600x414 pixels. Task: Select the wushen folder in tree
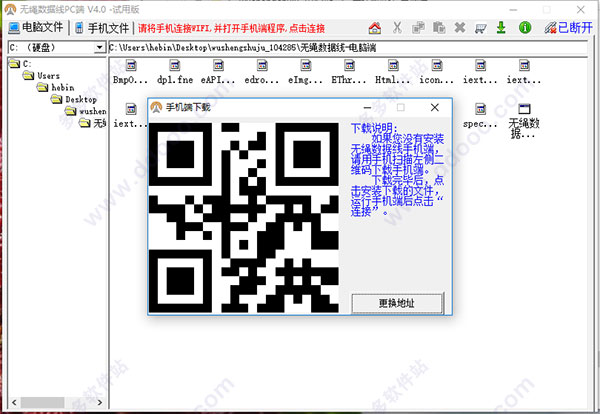[86, 111]
